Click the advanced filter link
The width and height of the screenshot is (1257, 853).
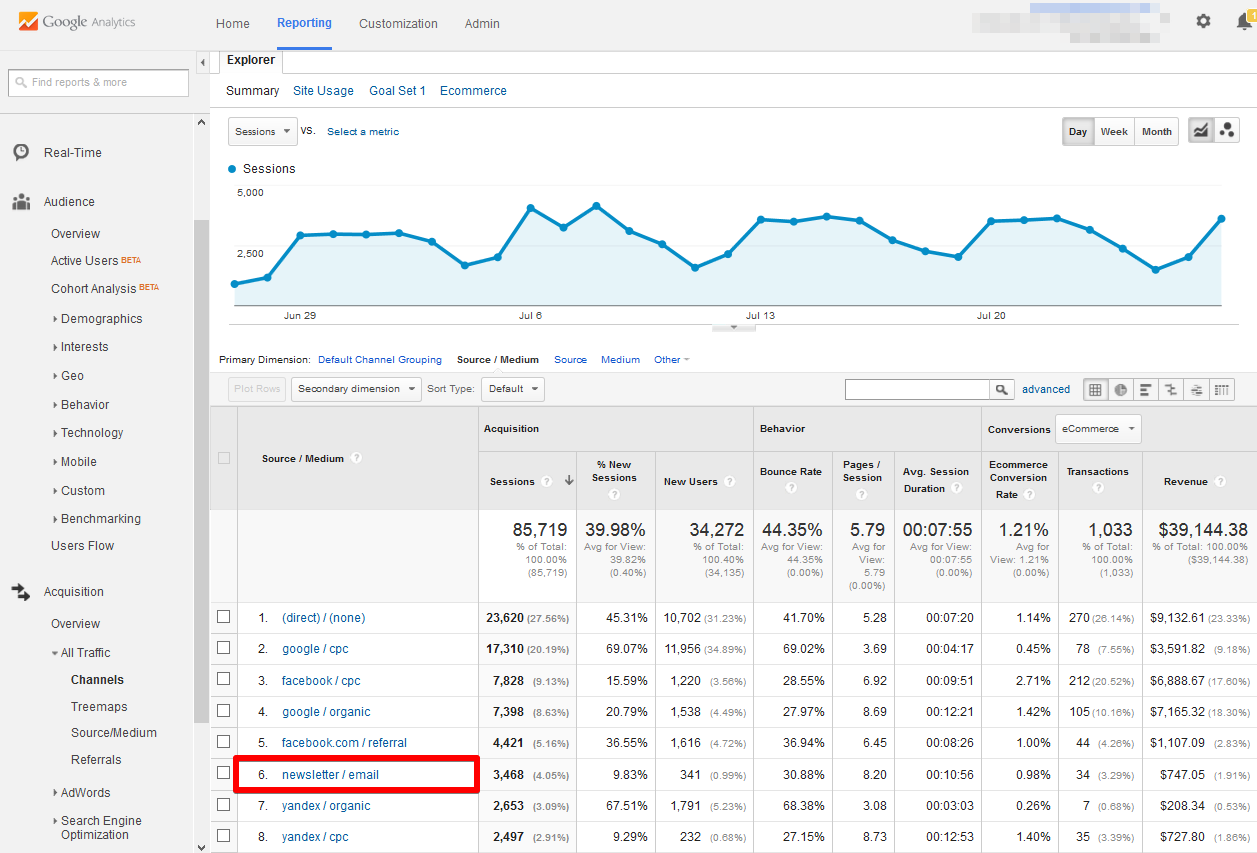[1046, 390]
